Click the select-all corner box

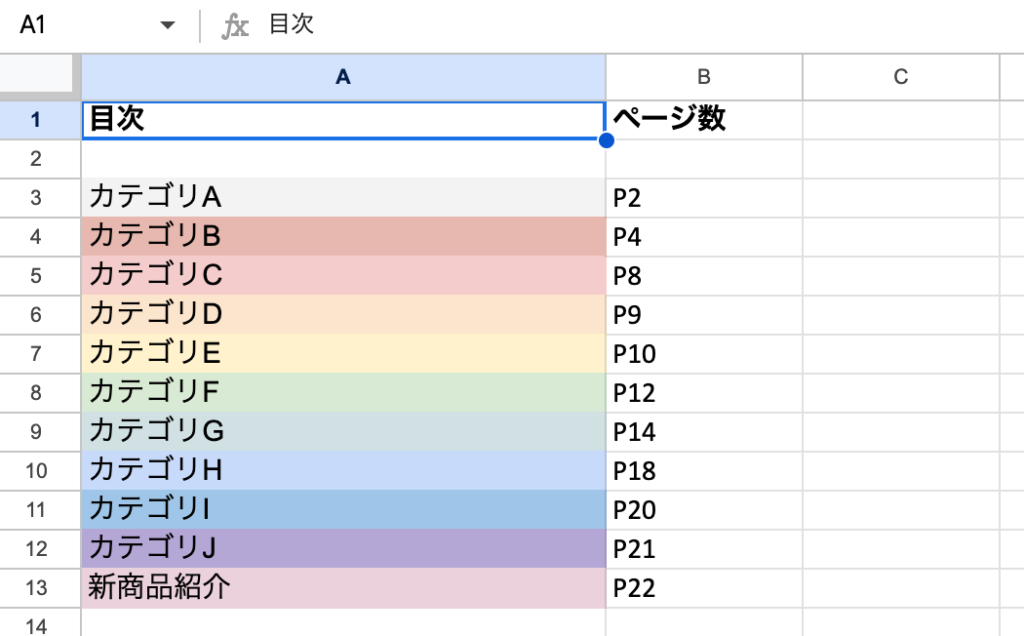37,75
